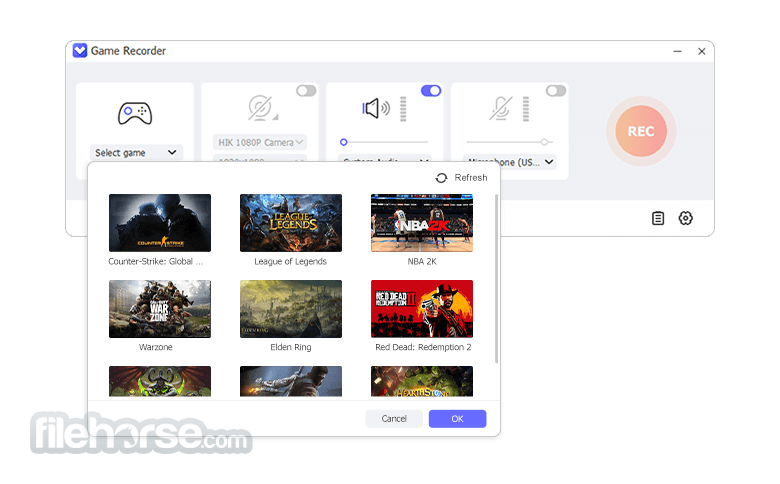Expand the HIK 1080P Camera dropdown

(x=260, y=142)
